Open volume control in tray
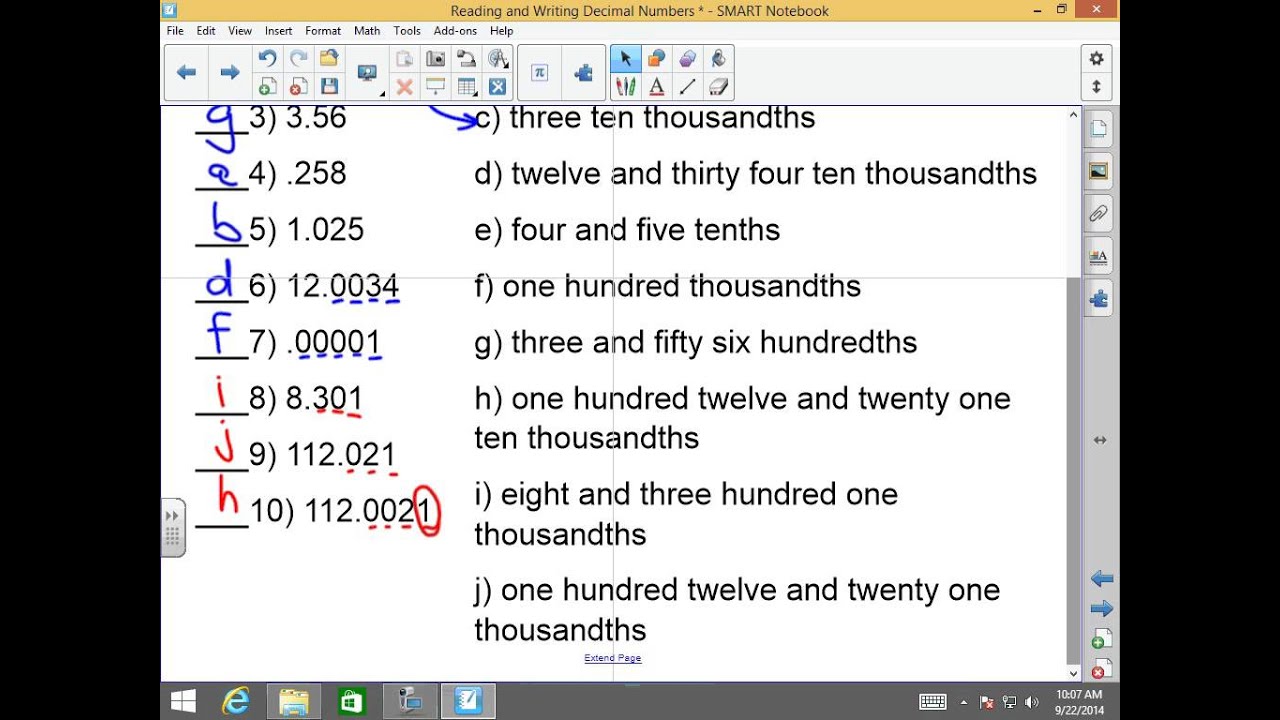This screenshot has height=720, width=1280. click(x=1032, y=702)
